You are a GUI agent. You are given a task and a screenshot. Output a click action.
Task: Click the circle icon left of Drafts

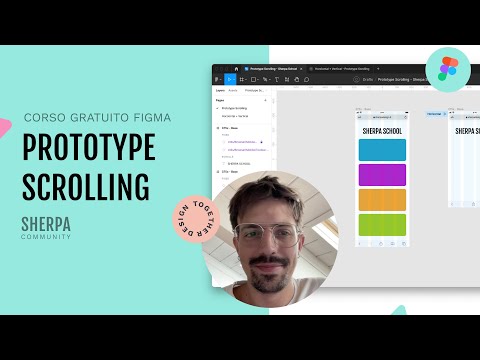356,79
